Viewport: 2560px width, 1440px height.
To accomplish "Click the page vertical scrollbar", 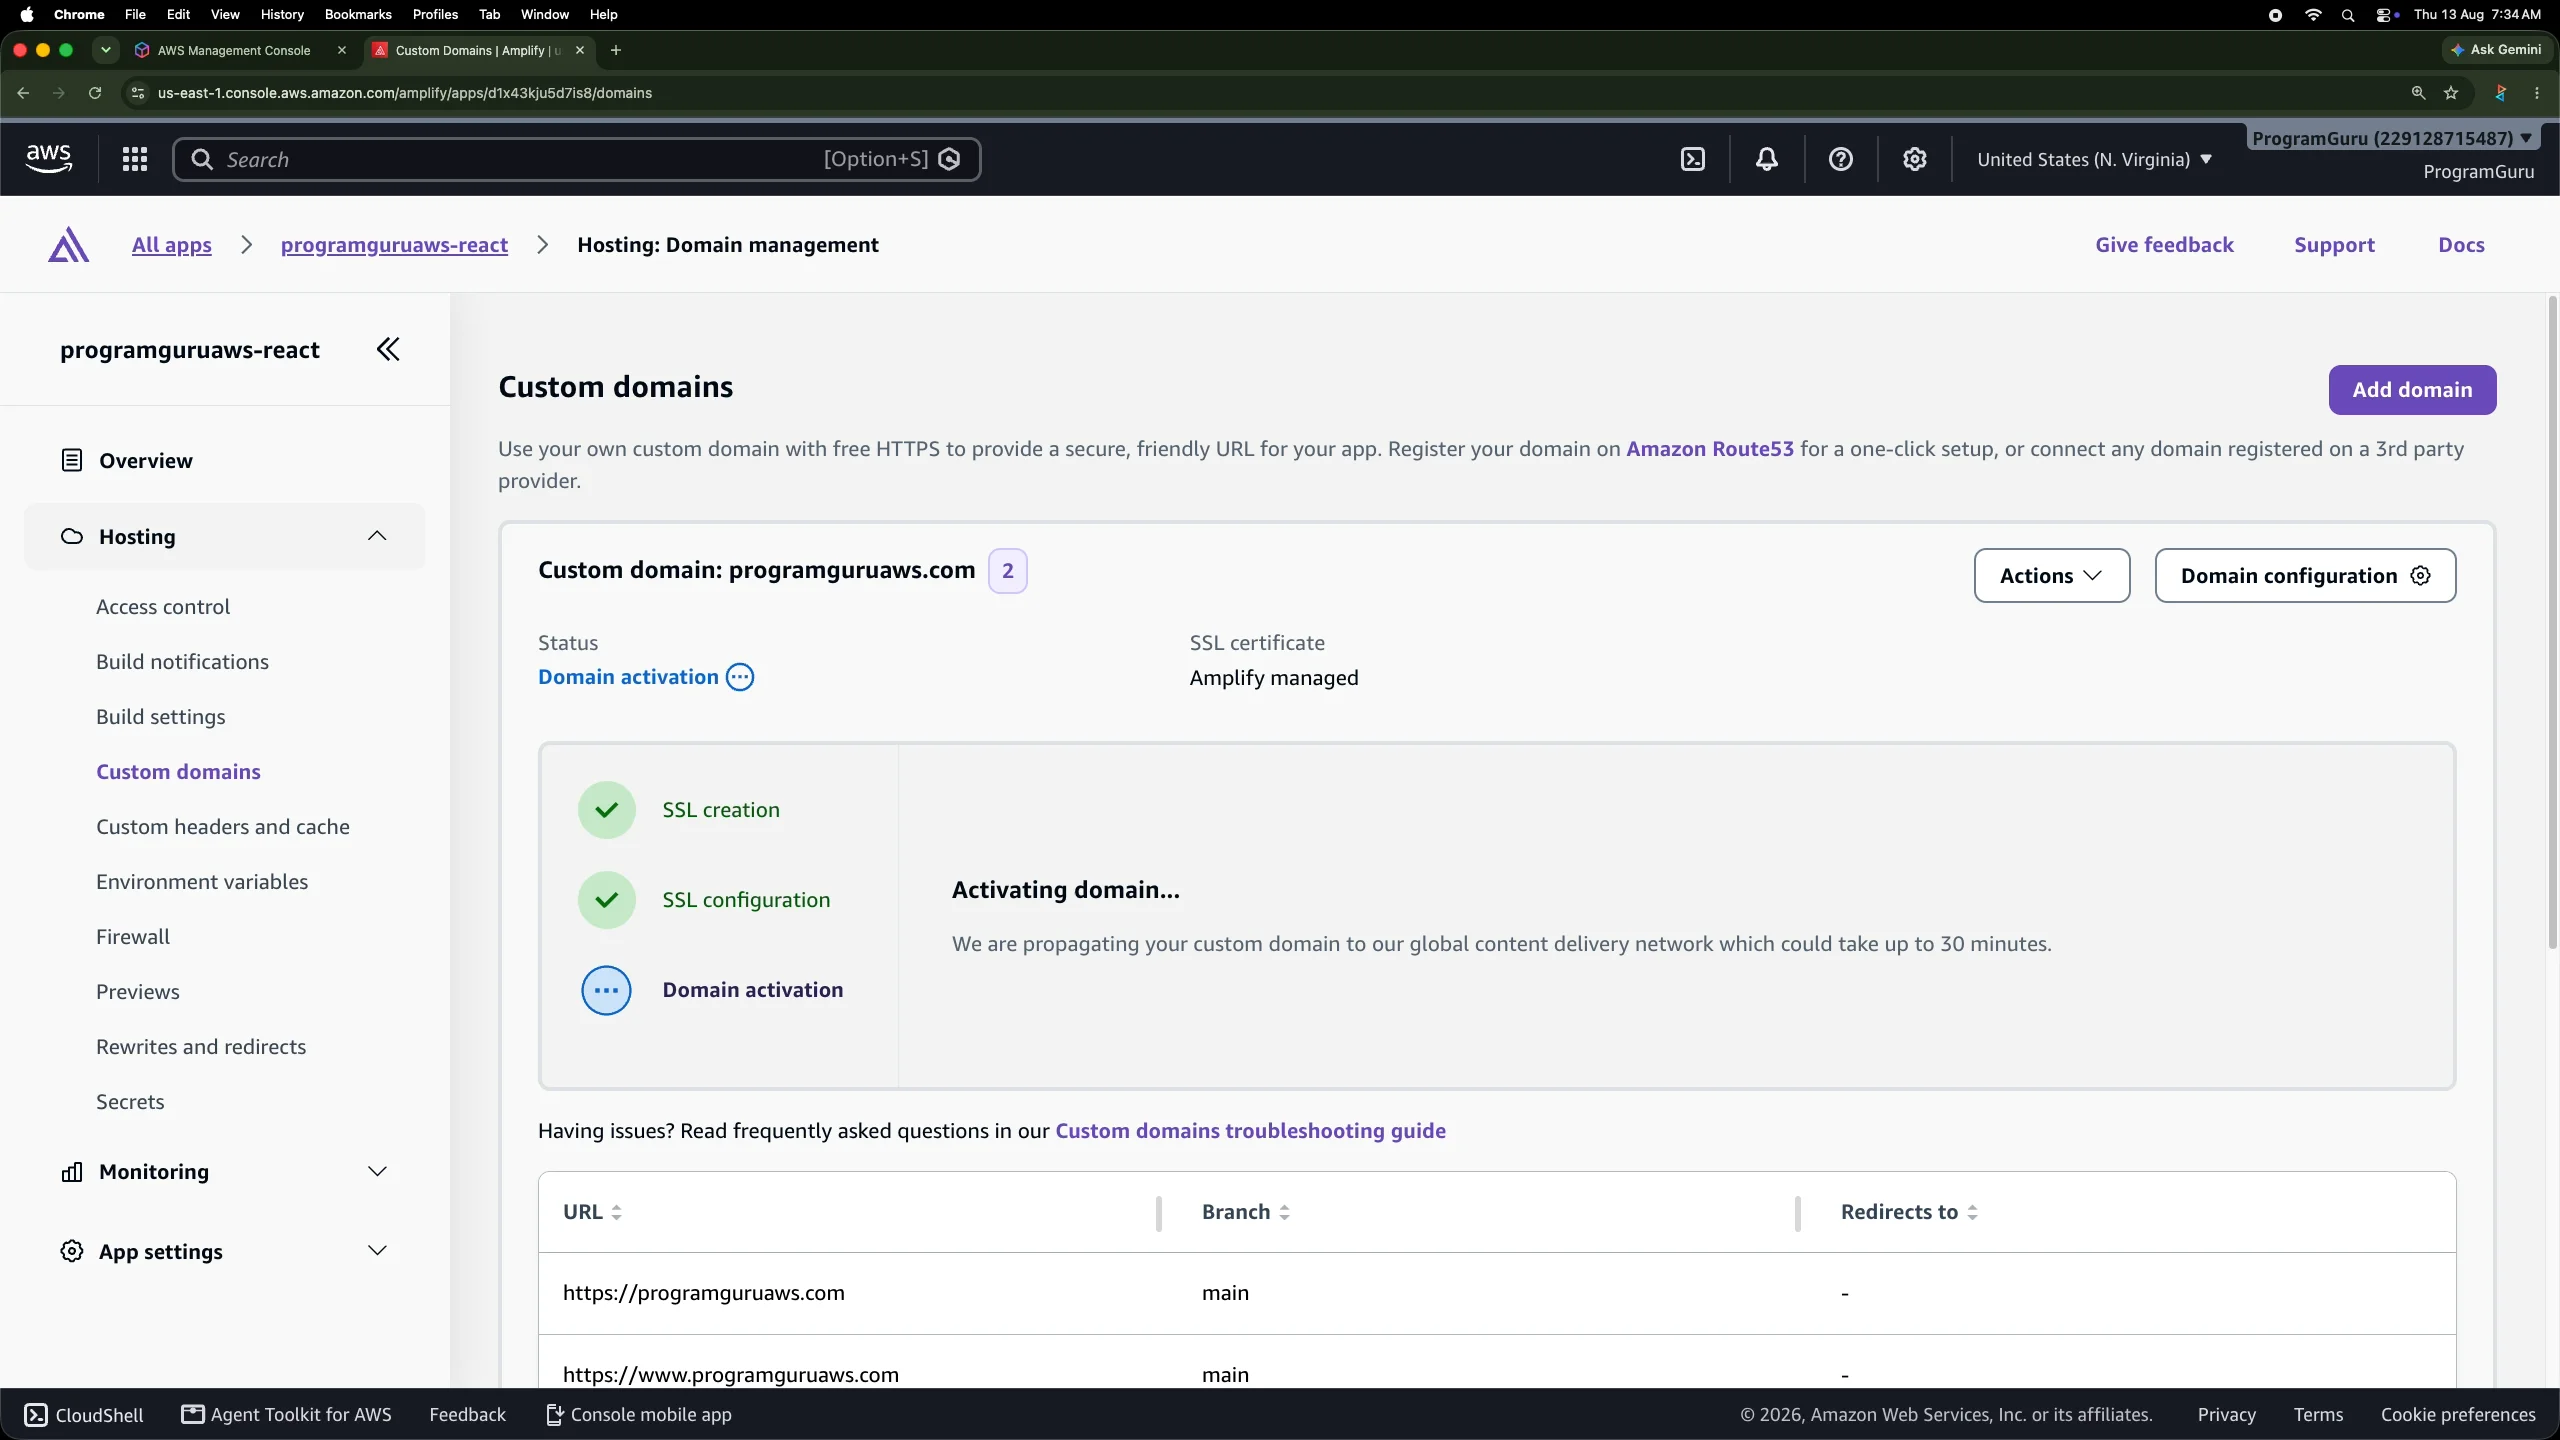I will coord(2552,622).
